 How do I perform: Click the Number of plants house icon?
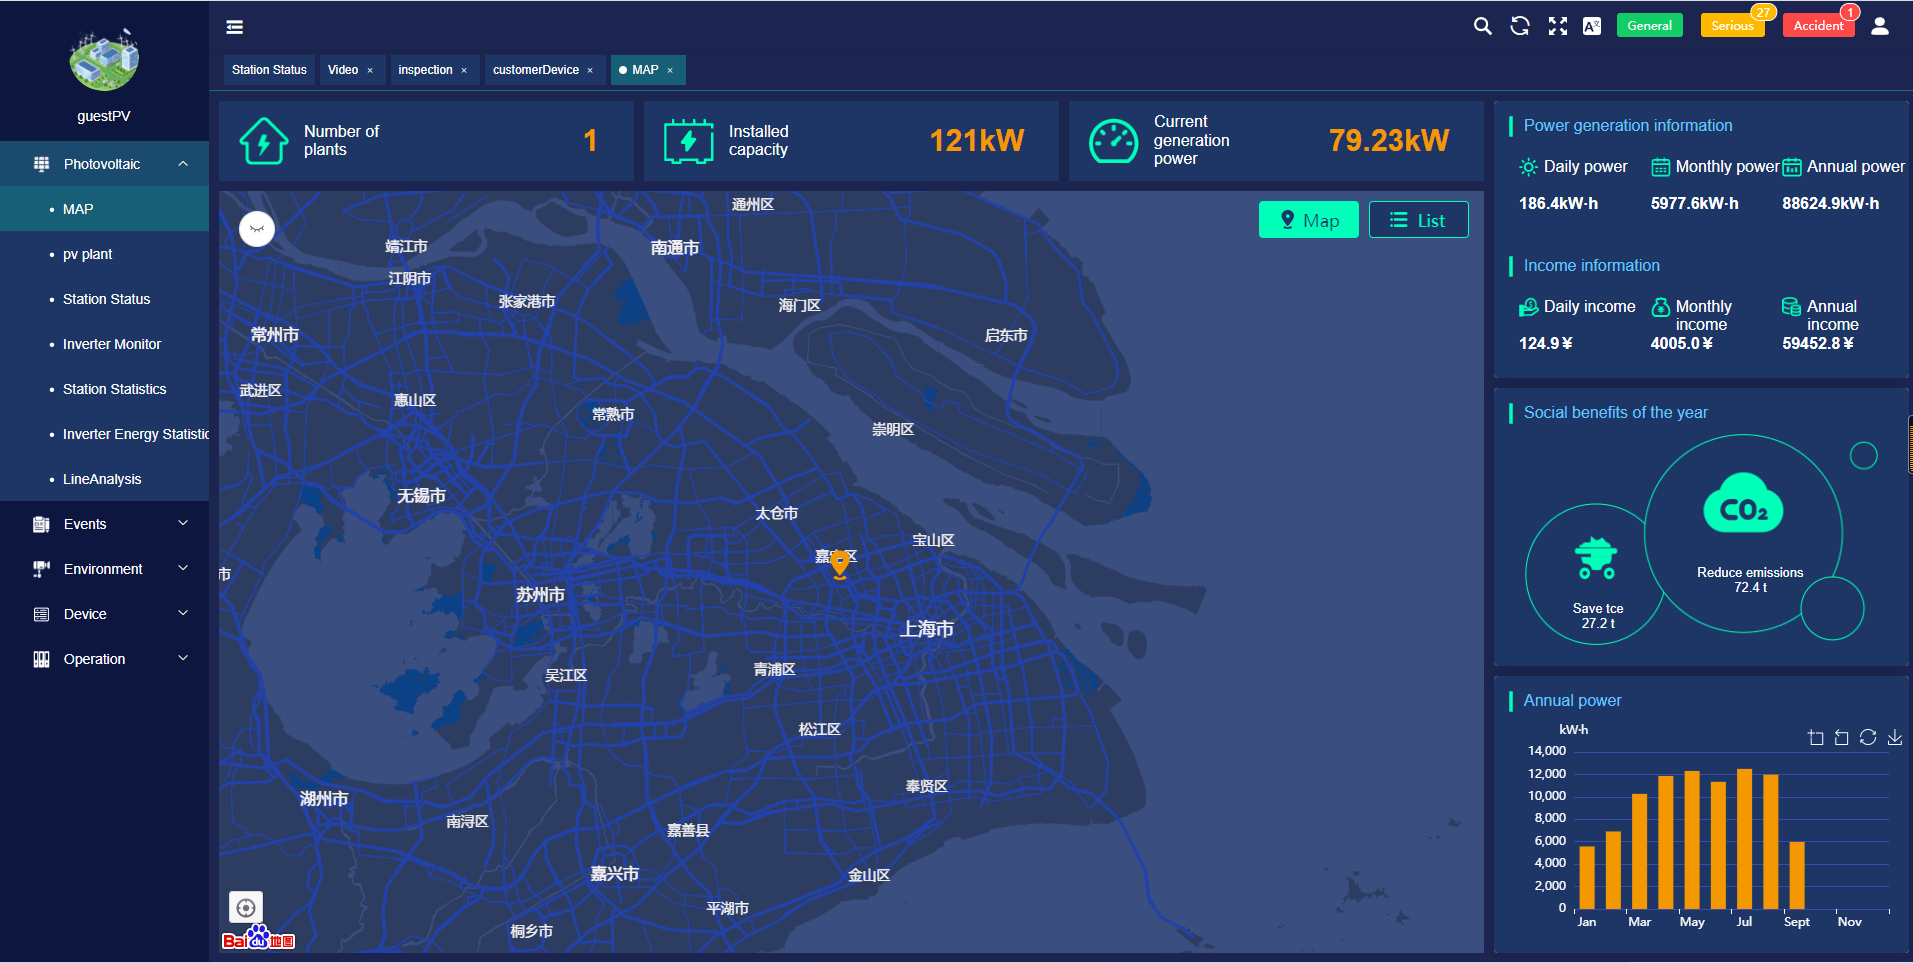pyautogui.click(x=264, y=141)
